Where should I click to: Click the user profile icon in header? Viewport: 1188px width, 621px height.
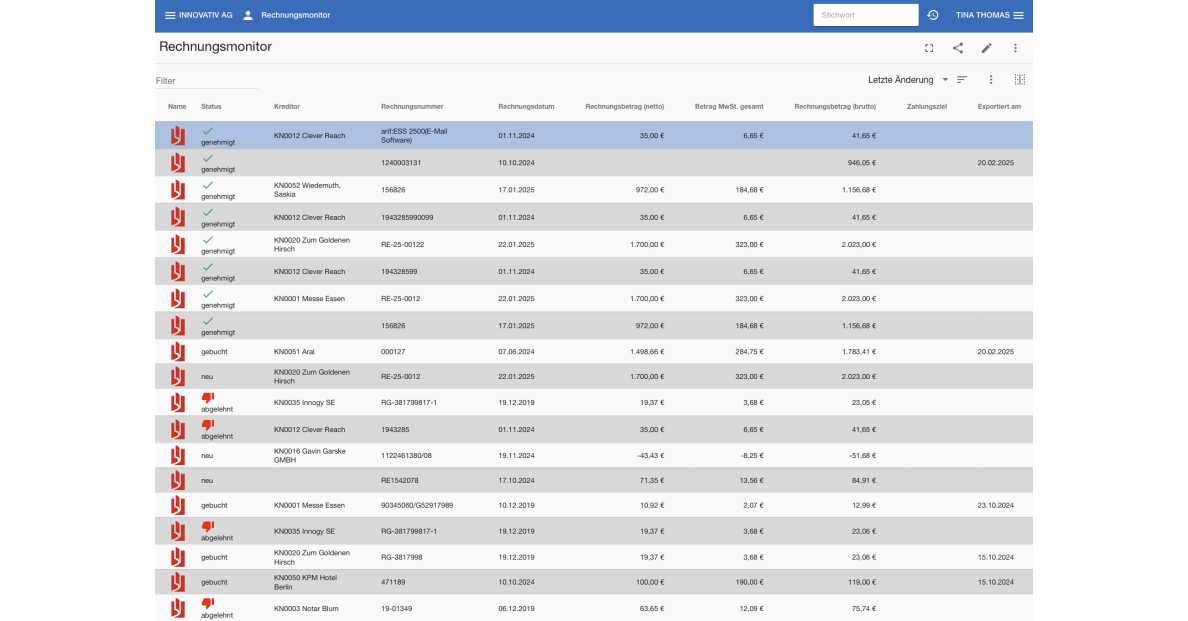coord(248,15)
